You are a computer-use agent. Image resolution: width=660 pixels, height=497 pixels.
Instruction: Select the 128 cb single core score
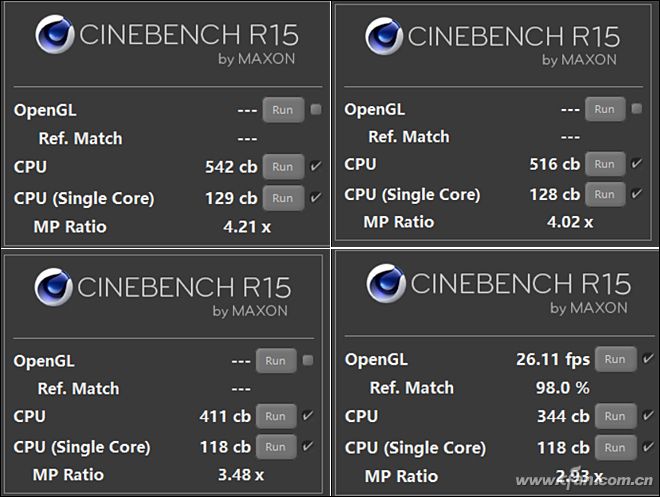[555, 194]
